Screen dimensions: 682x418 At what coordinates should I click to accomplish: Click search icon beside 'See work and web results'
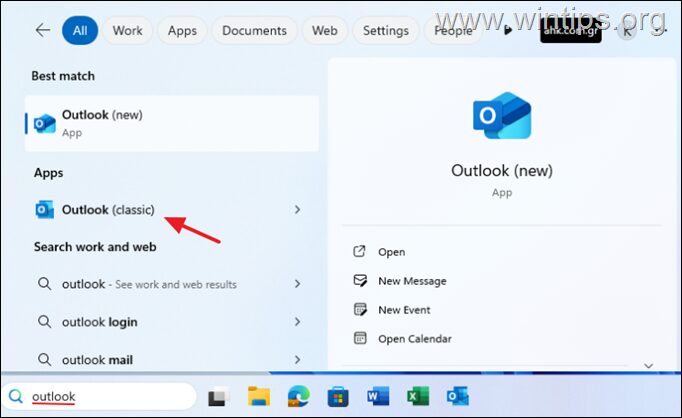pyautogui.click(x=44, y=284)
